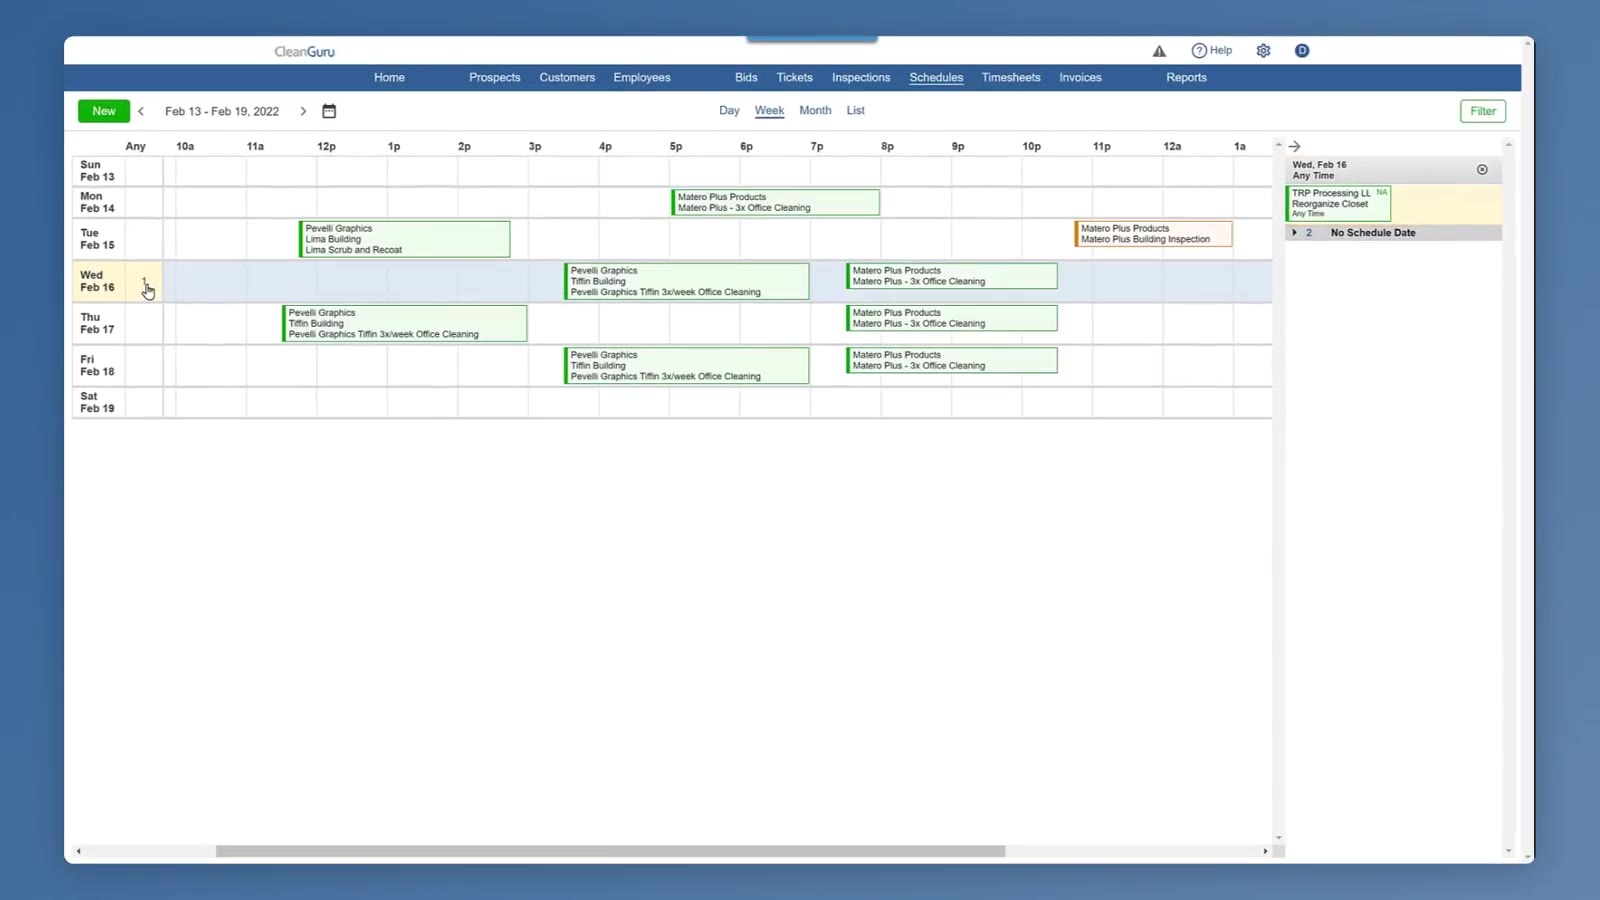Open the Reports menu
This screenshot has width=1600, height=900.
[x=1186, y=78]
